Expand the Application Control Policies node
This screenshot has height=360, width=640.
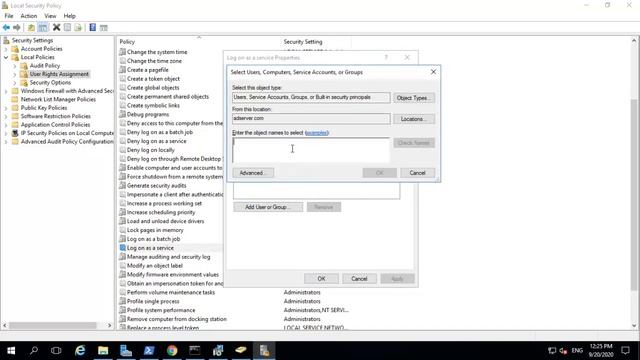[6, 125]
